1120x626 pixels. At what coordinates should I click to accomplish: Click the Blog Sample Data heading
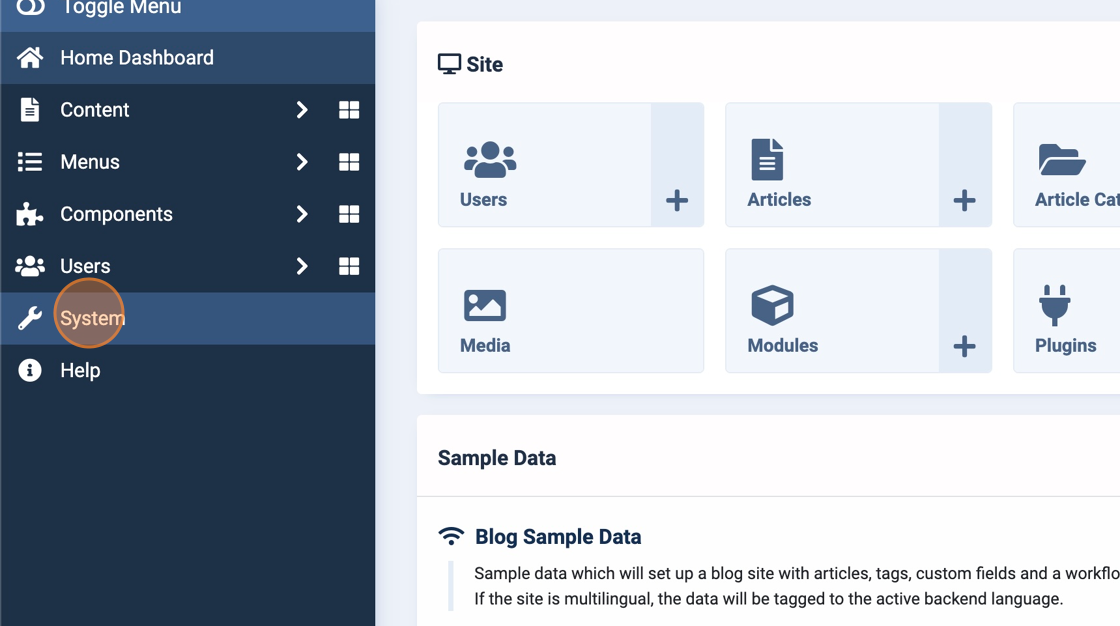(x=558, y=537)
